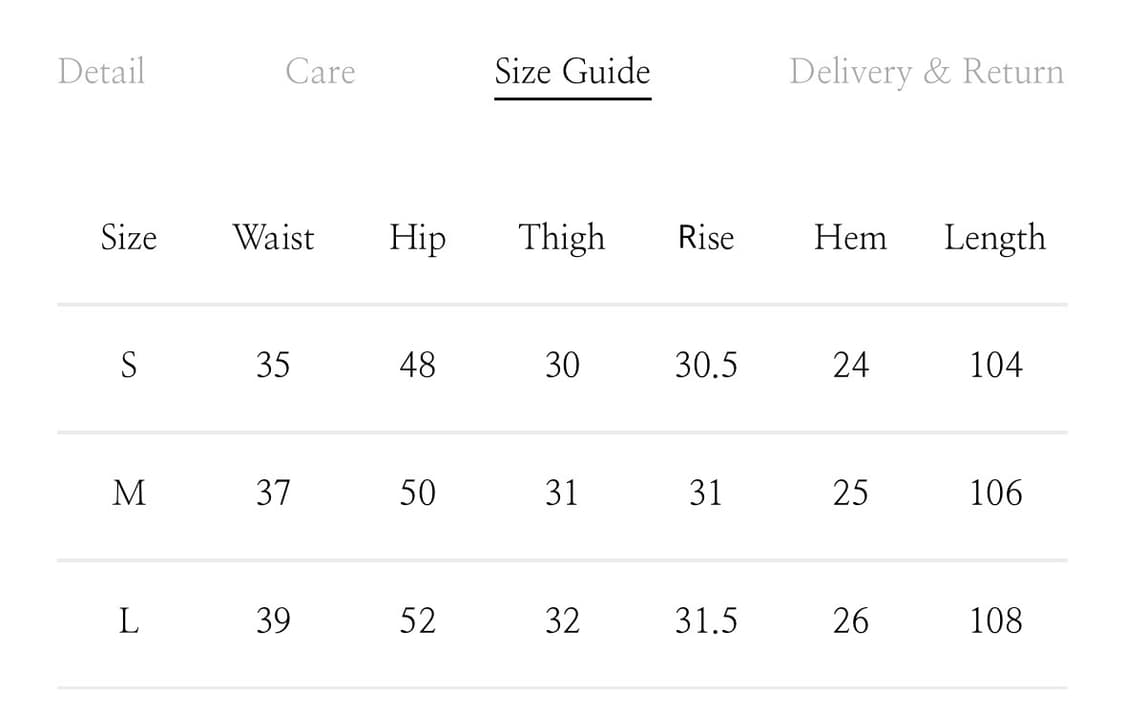Select size L row label

(x=128, y=621)
